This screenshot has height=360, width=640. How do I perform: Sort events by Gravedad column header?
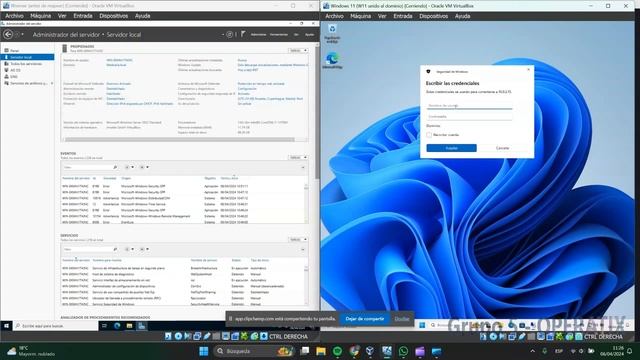pyautogui.click(x=109, y=178)
